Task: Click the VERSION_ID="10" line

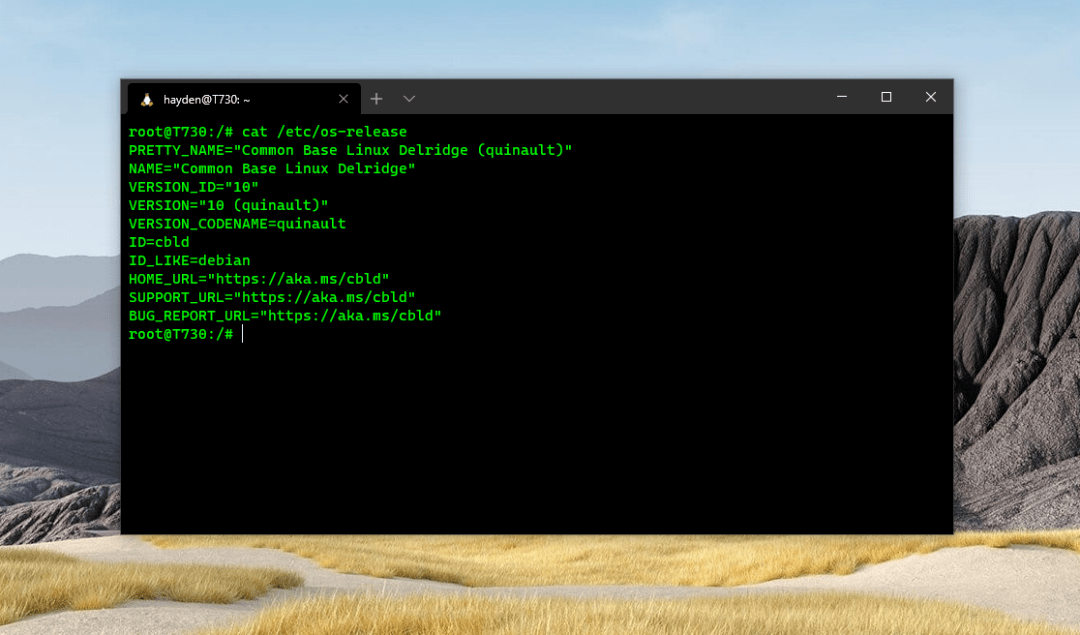Action: tap(194, 187)
